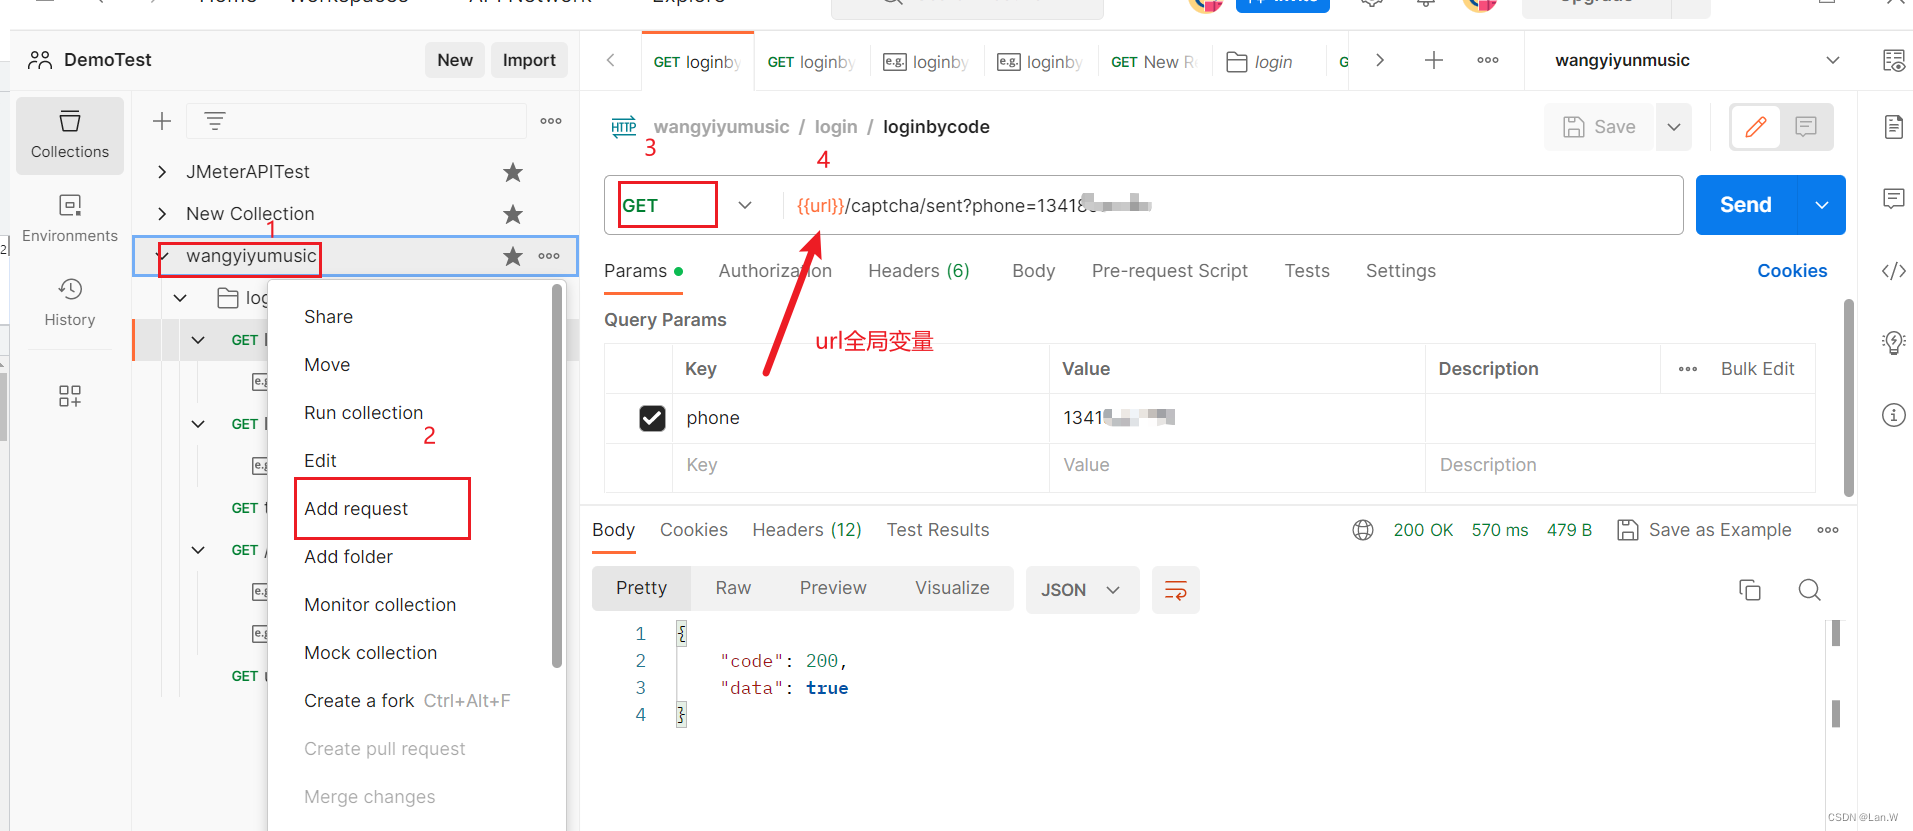Open the Save options dropdown arrow
The image size is (1913, 831).
coord(1674,127)
